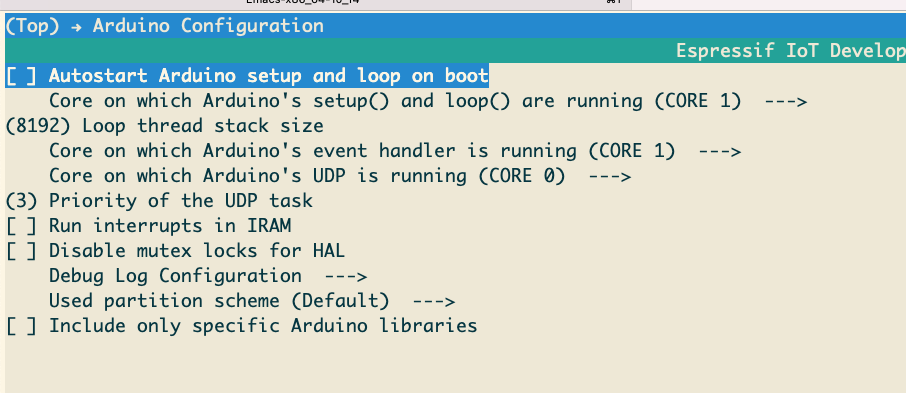
Task: Edit the (8192) loop thread stack value
Action: (38, 126)
